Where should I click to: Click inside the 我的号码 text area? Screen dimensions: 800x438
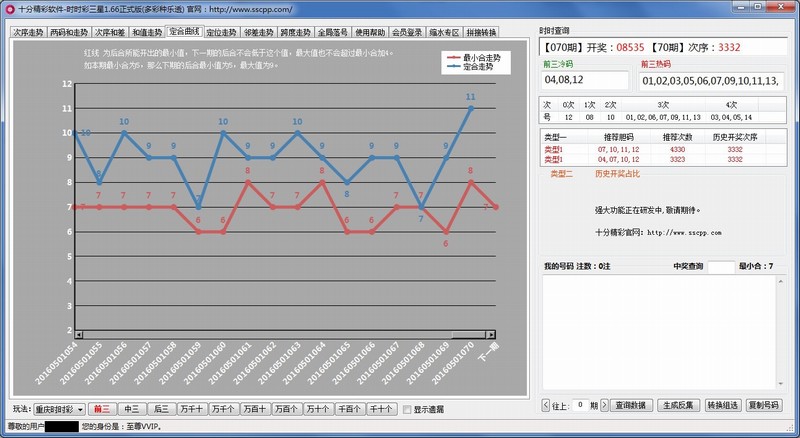point(659,332)
